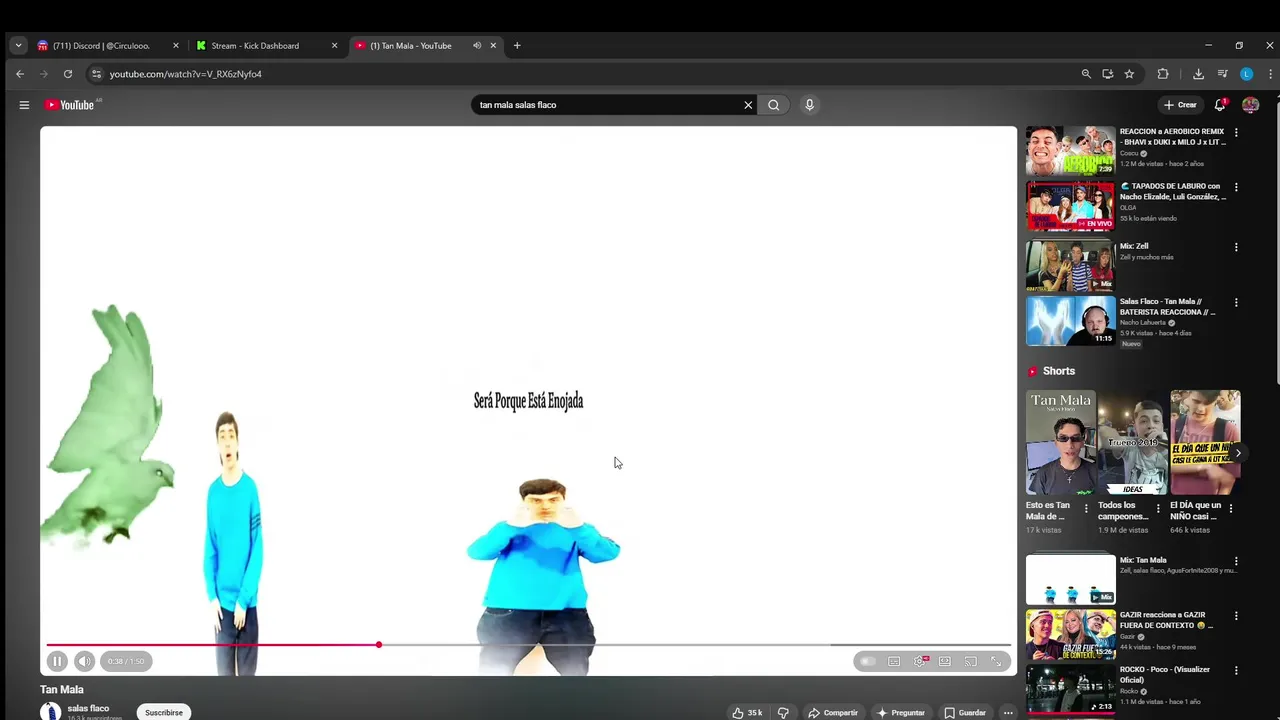
Task: Open the player settings gear
Action: (x=920, y=661)
